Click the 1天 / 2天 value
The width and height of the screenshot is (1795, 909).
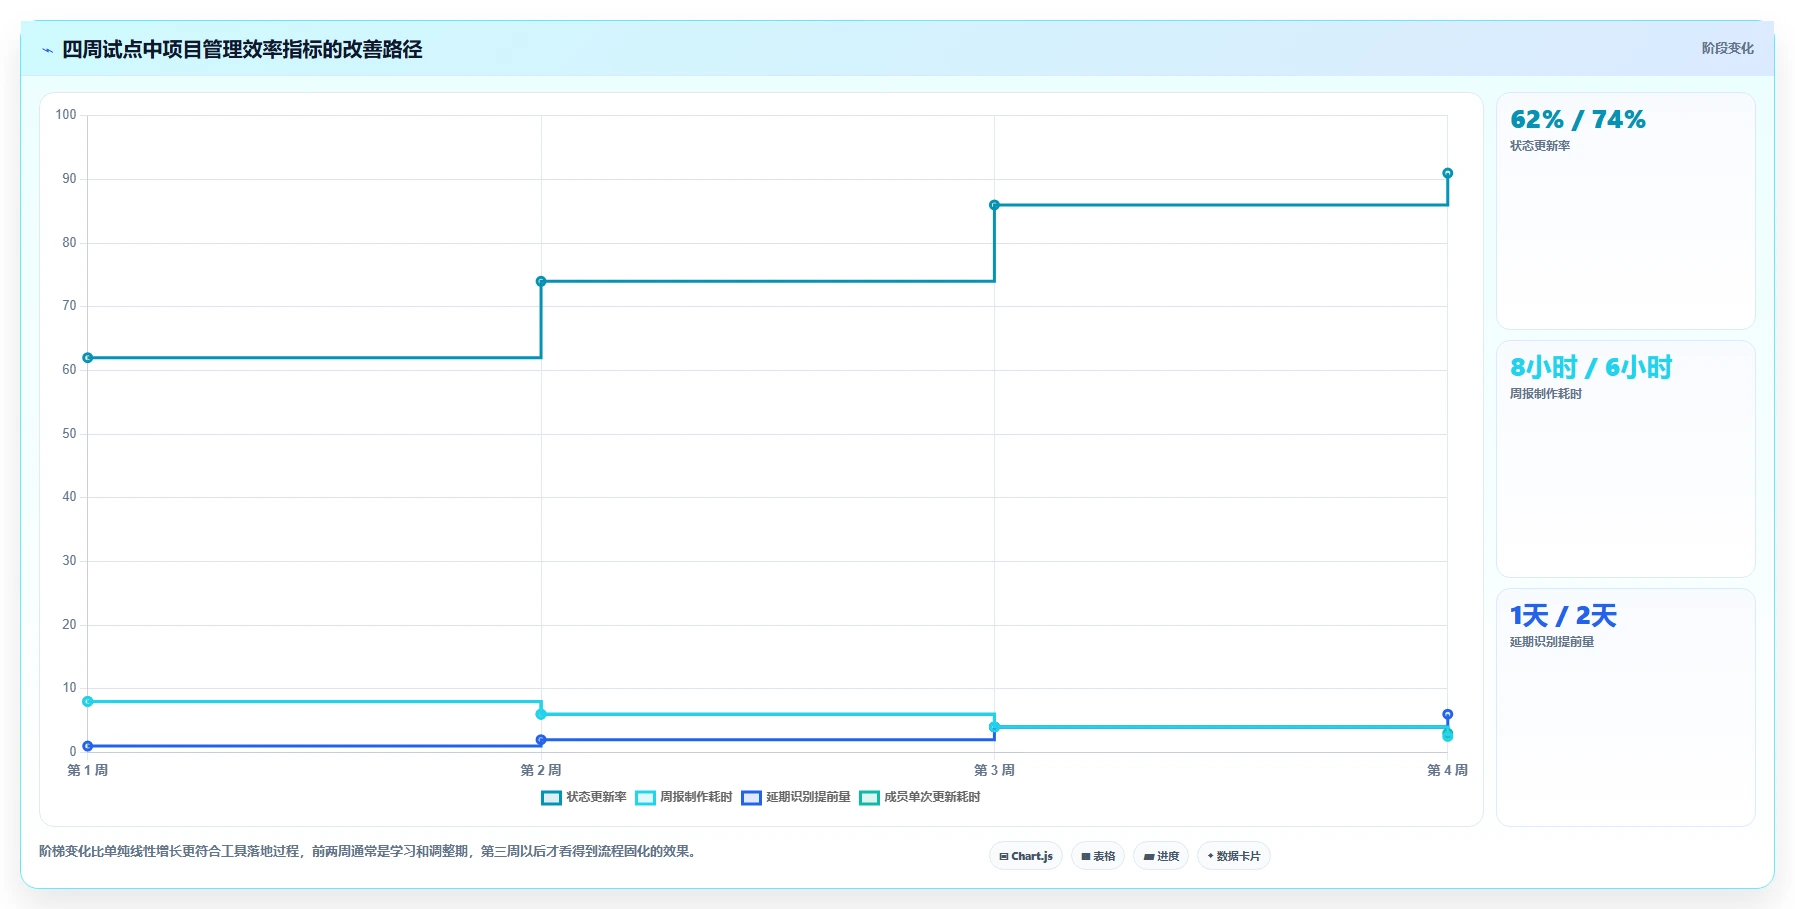(x=1563, y=616)
